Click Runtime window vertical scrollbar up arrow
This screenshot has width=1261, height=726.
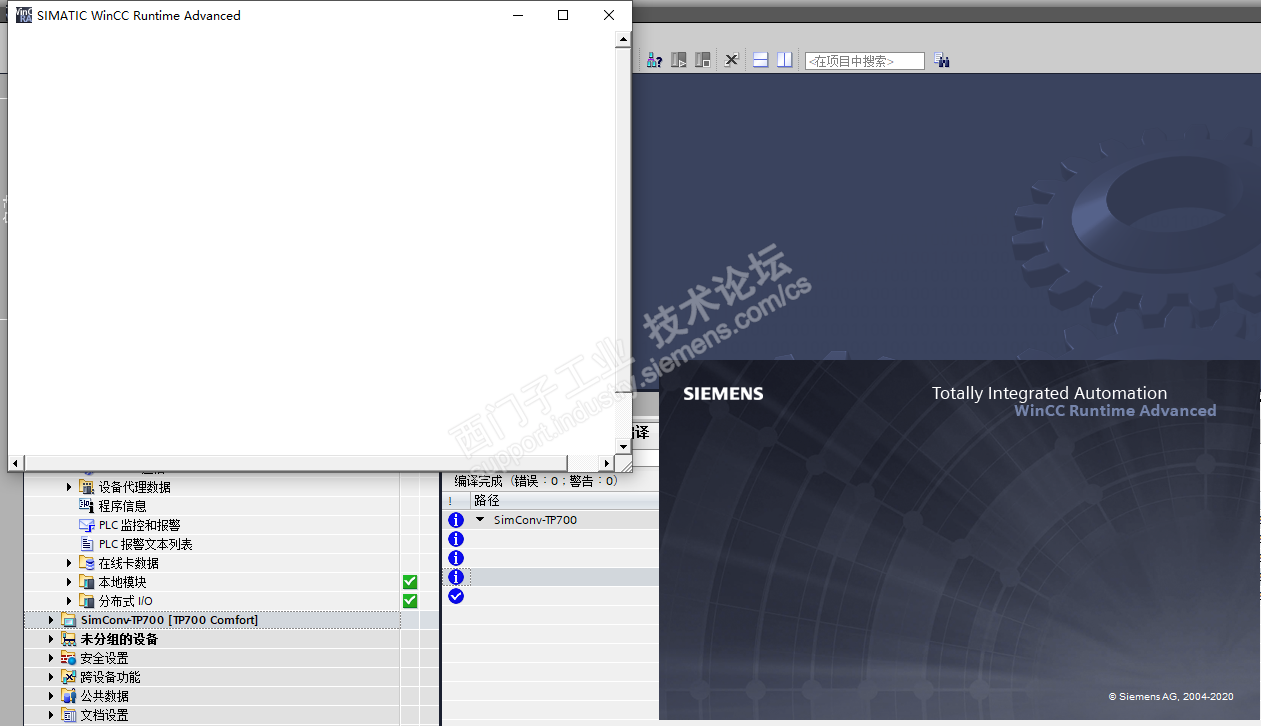pyautogui.click(x=623, y=40)
